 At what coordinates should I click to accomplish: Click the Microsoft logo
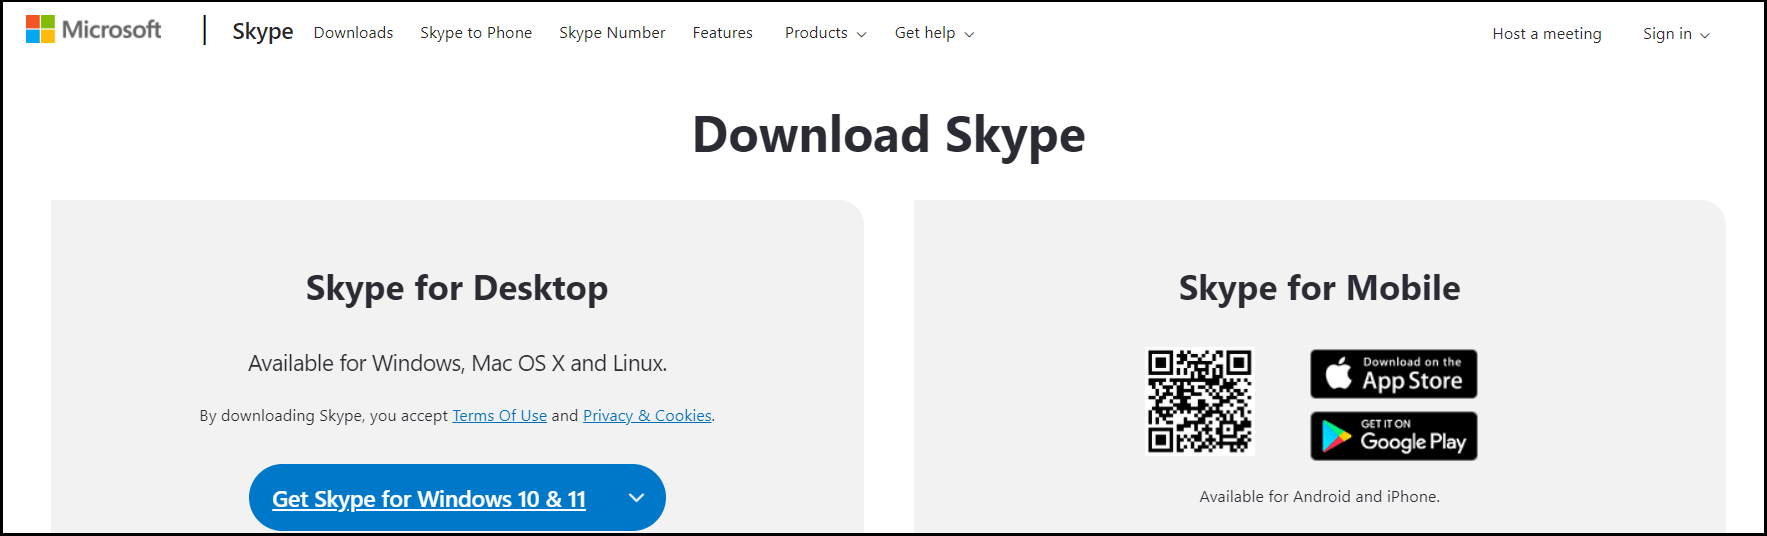click(93, 30)
